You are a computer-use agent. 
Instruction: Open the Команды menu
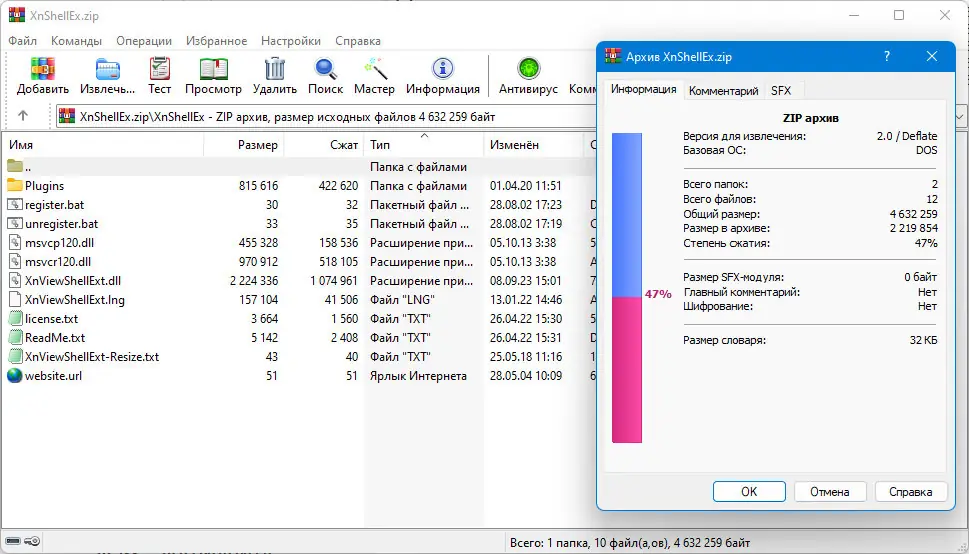[x=77, y=41]
